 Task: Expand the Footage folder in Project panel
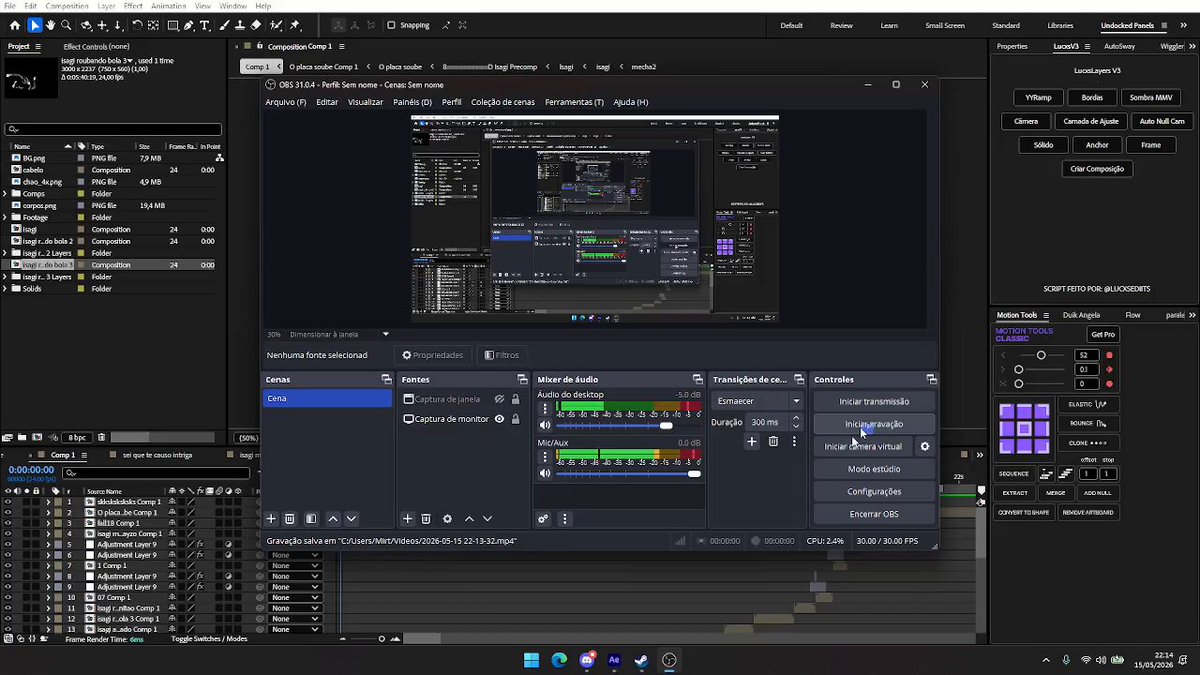point(6,217)
